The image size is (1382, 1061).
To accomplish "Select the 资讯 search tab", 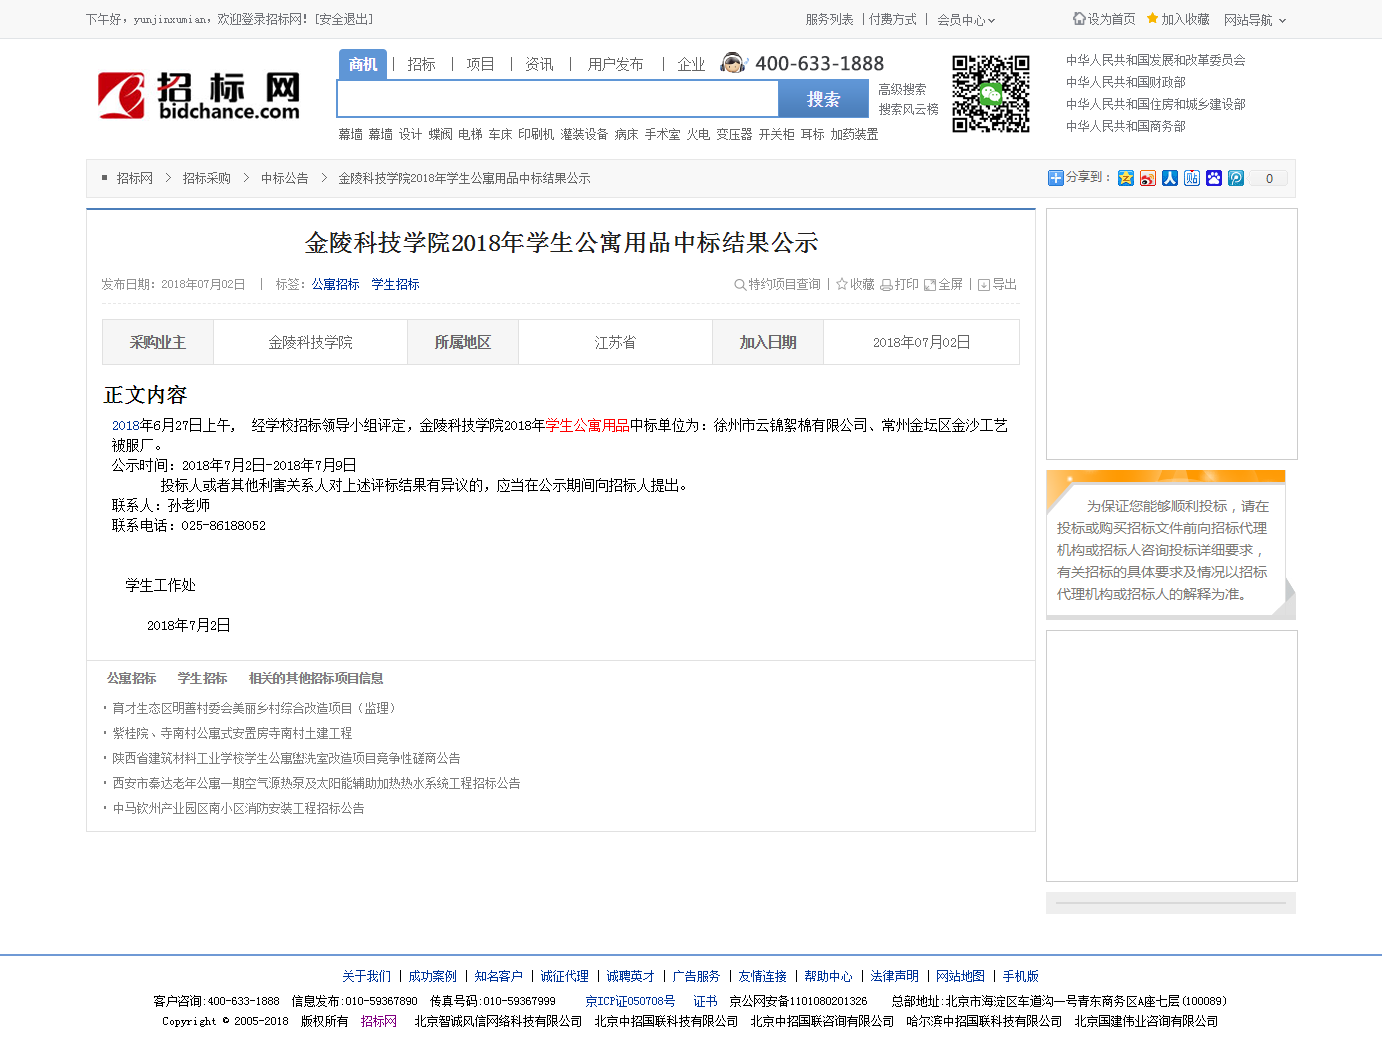I will click(539, 64).
